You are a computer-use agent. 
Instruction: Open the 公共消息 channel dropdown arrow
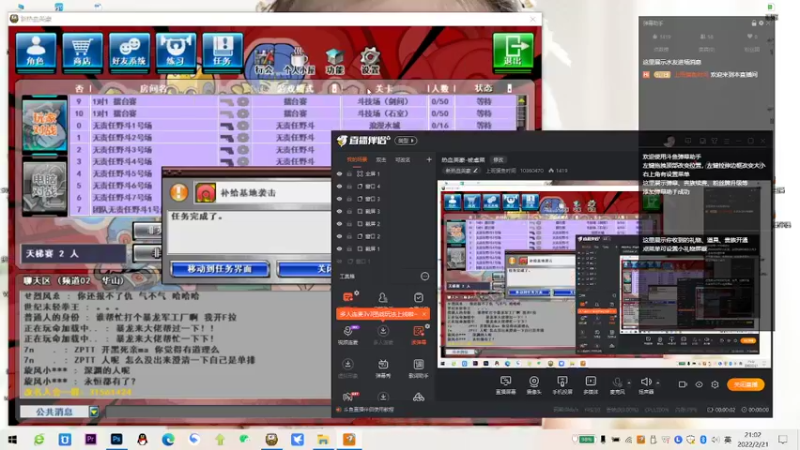coord(94,412)
